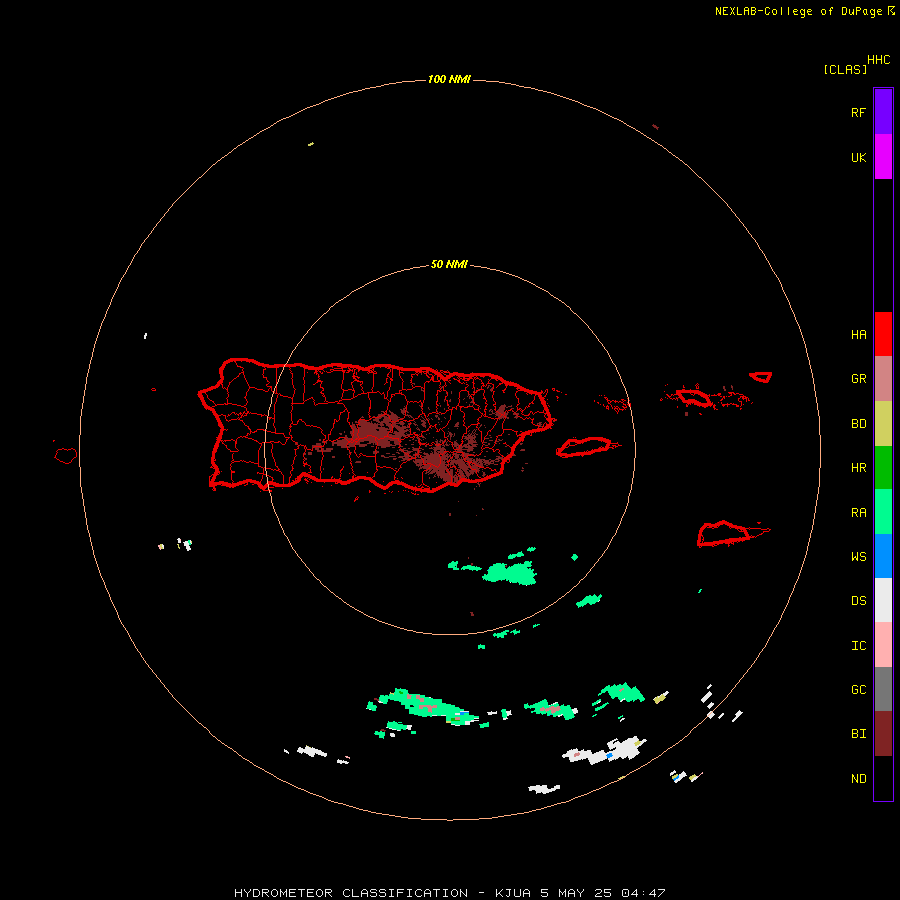The image size is (900, 900).
Task: Click the WS blue legend swatch
Action: tap(883, 556)
